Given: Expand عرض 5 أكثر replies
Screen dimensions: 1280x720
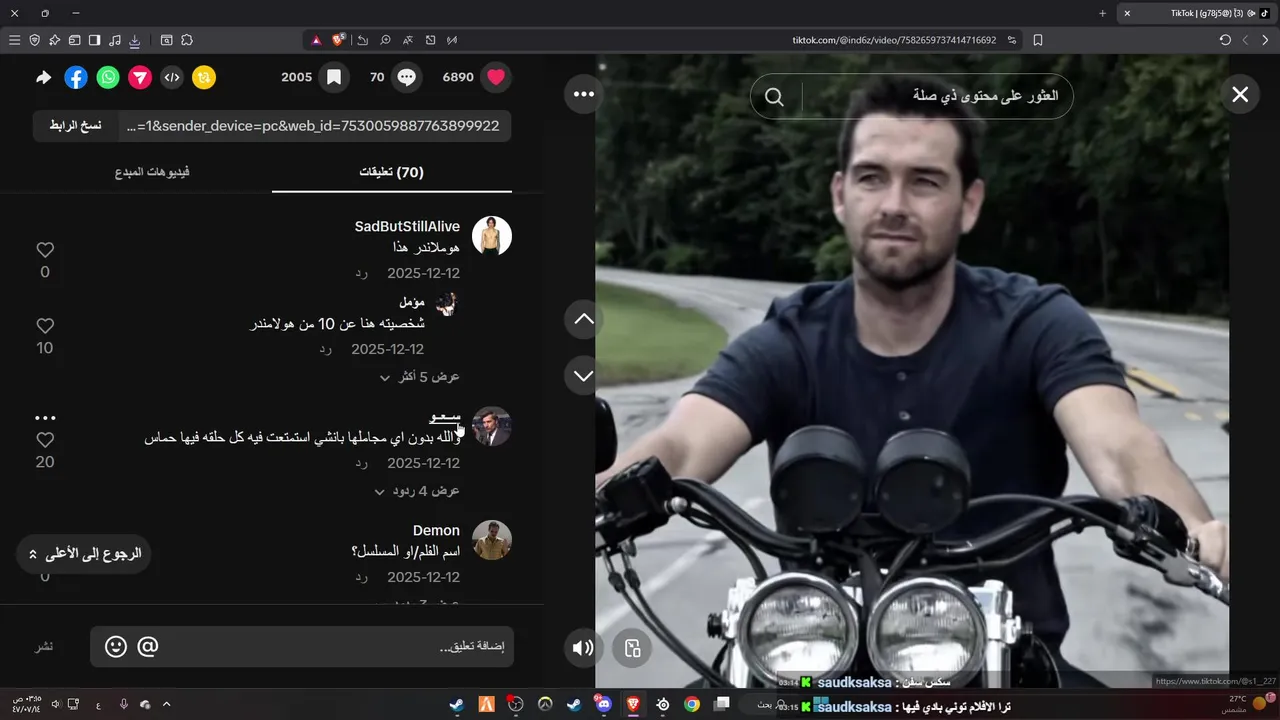Looking at the screenshot, I should pos(420,377).
